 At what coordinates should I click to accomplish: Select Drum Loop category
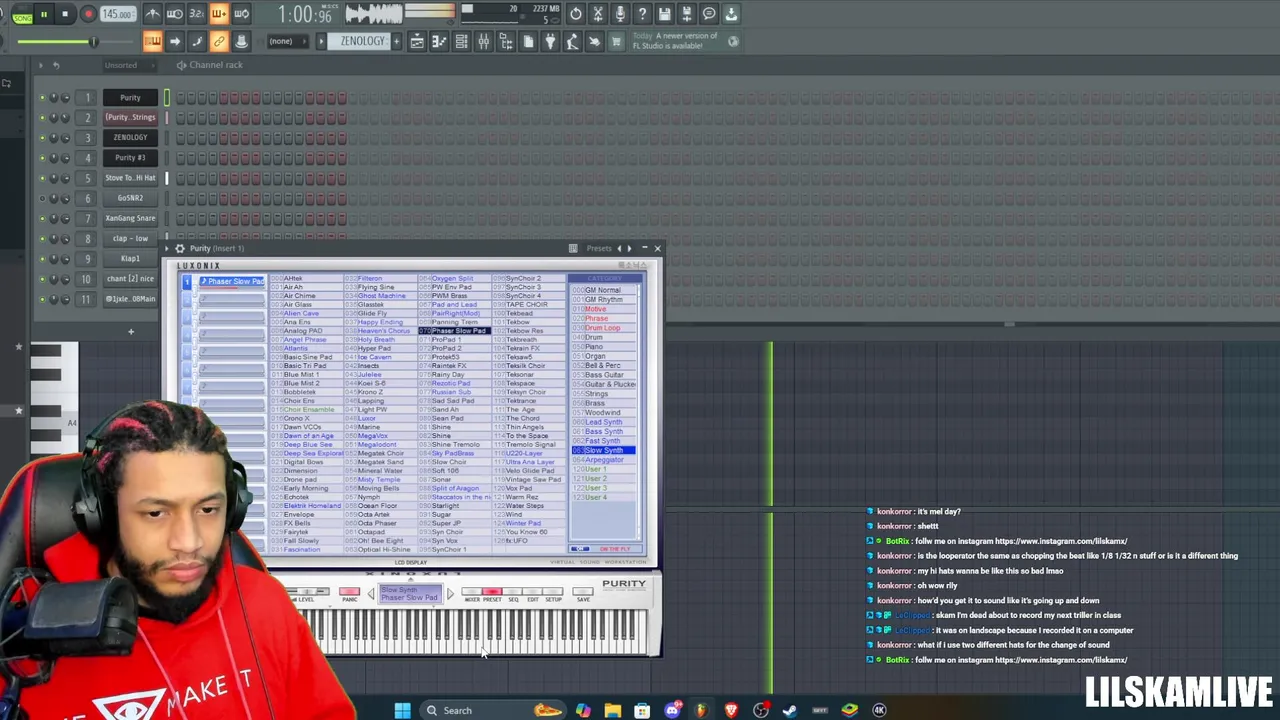pos(602,328)
